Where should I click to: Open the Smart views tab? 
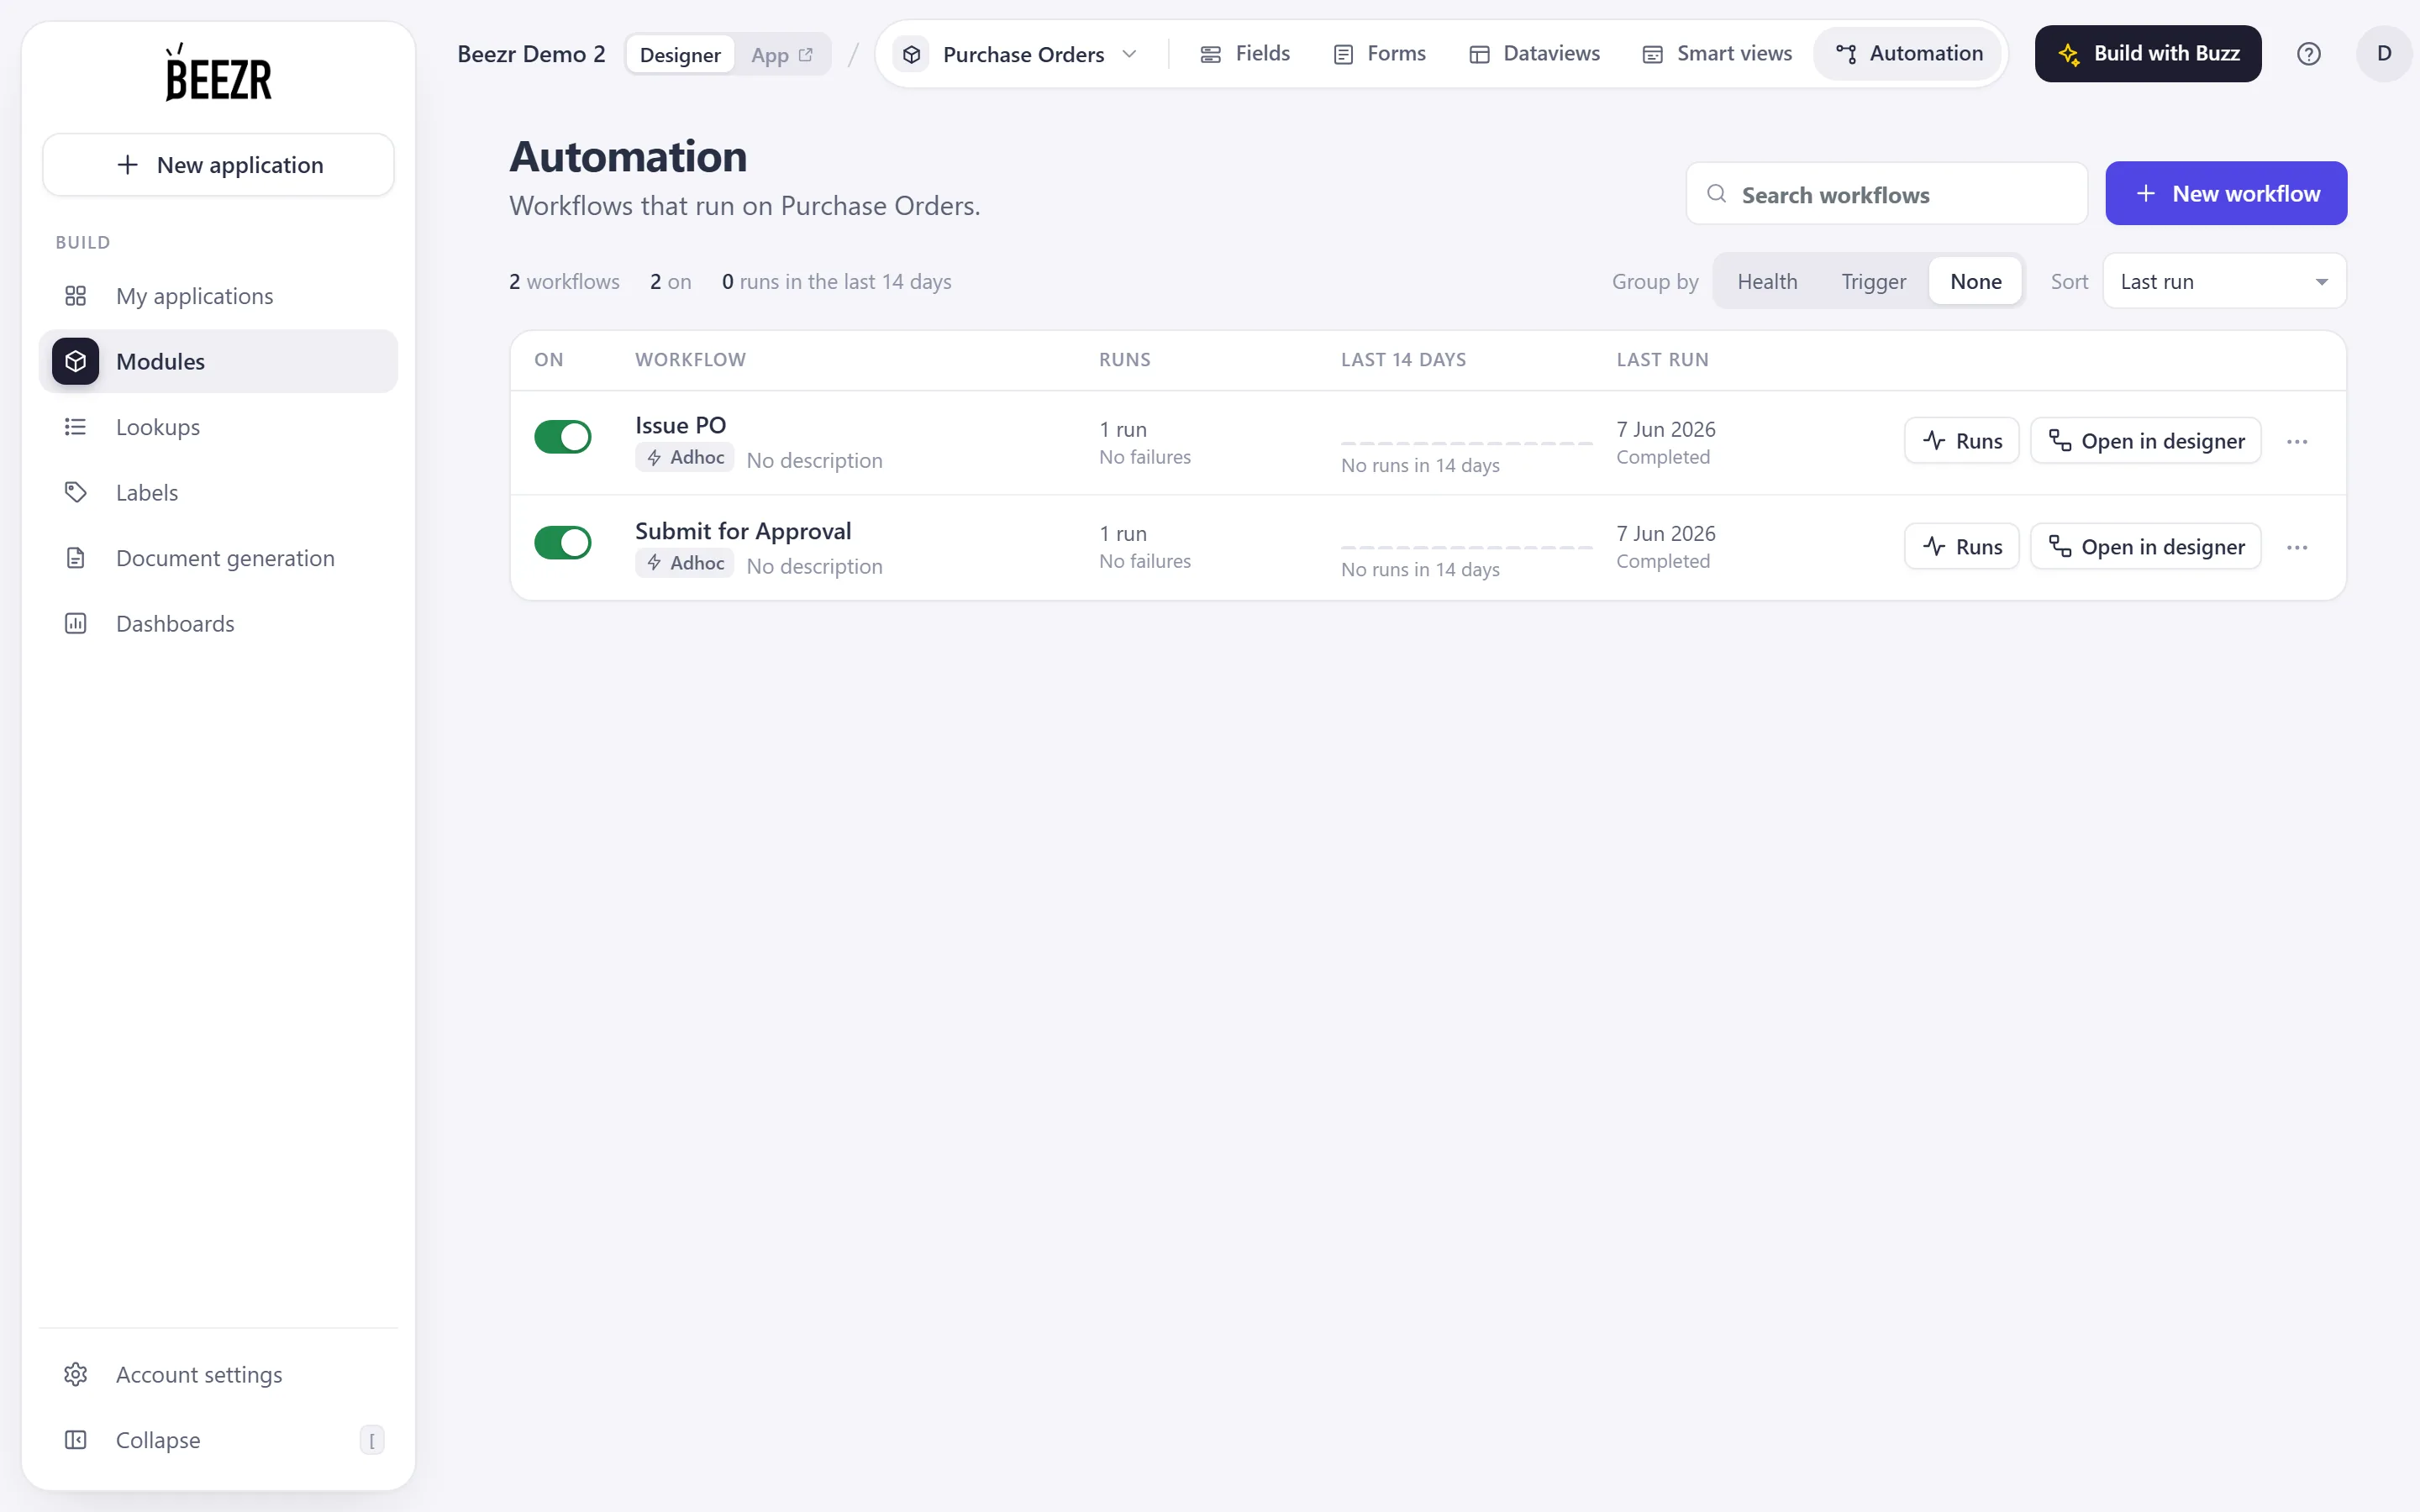(1717, 54)
